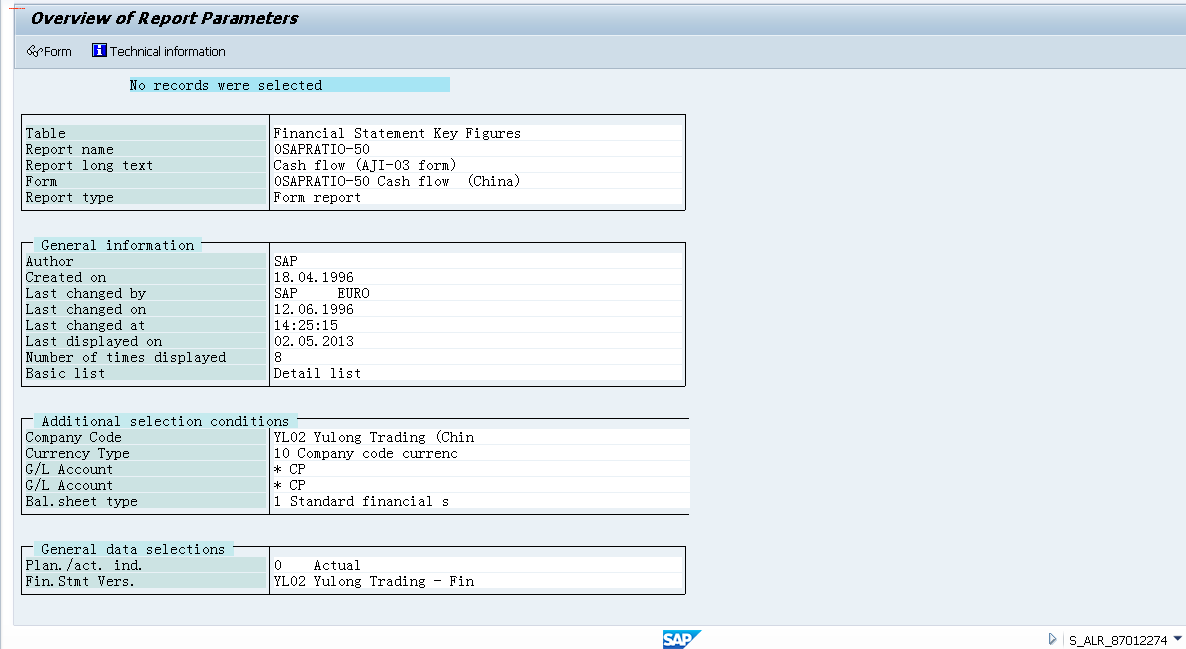The width and height of the screenshot is (1186, 649).
Task: Click 'YL02 Yulong Trading - Fin' version value
Action: coord(374,581)
